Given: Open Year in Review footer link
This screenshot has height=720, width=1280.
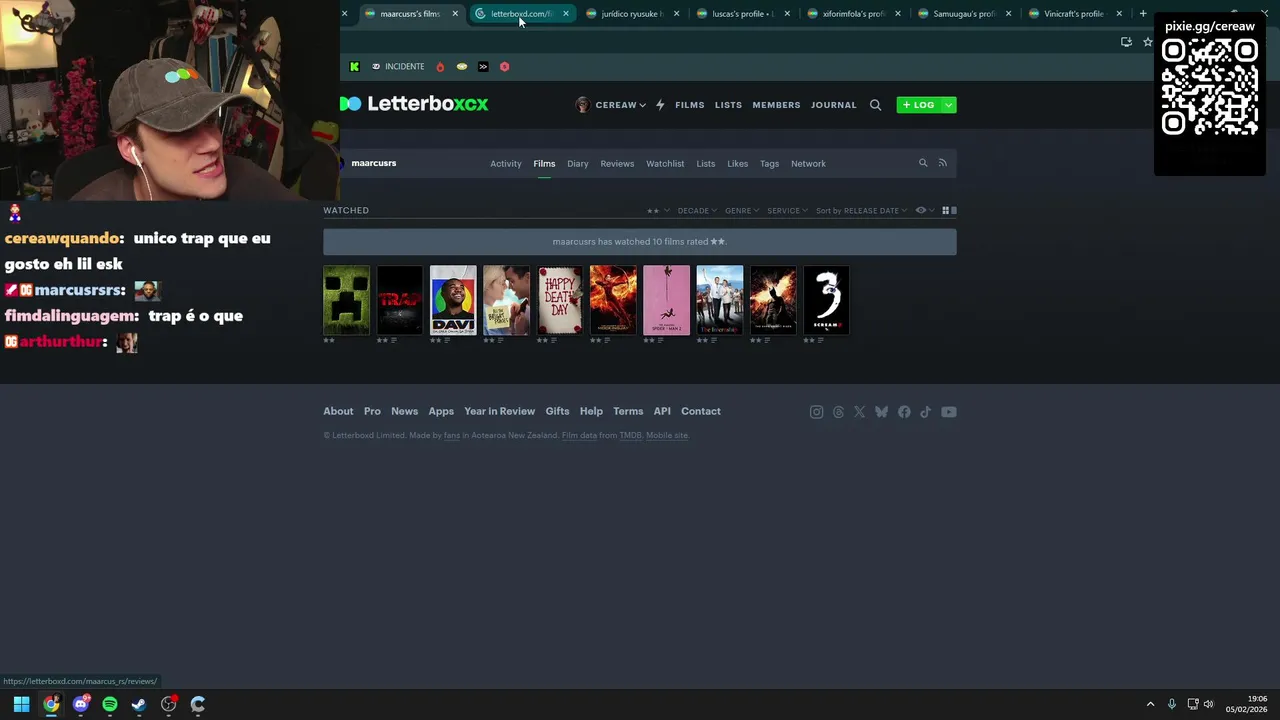Looking at the screenshot, I should tap(499, 411).
